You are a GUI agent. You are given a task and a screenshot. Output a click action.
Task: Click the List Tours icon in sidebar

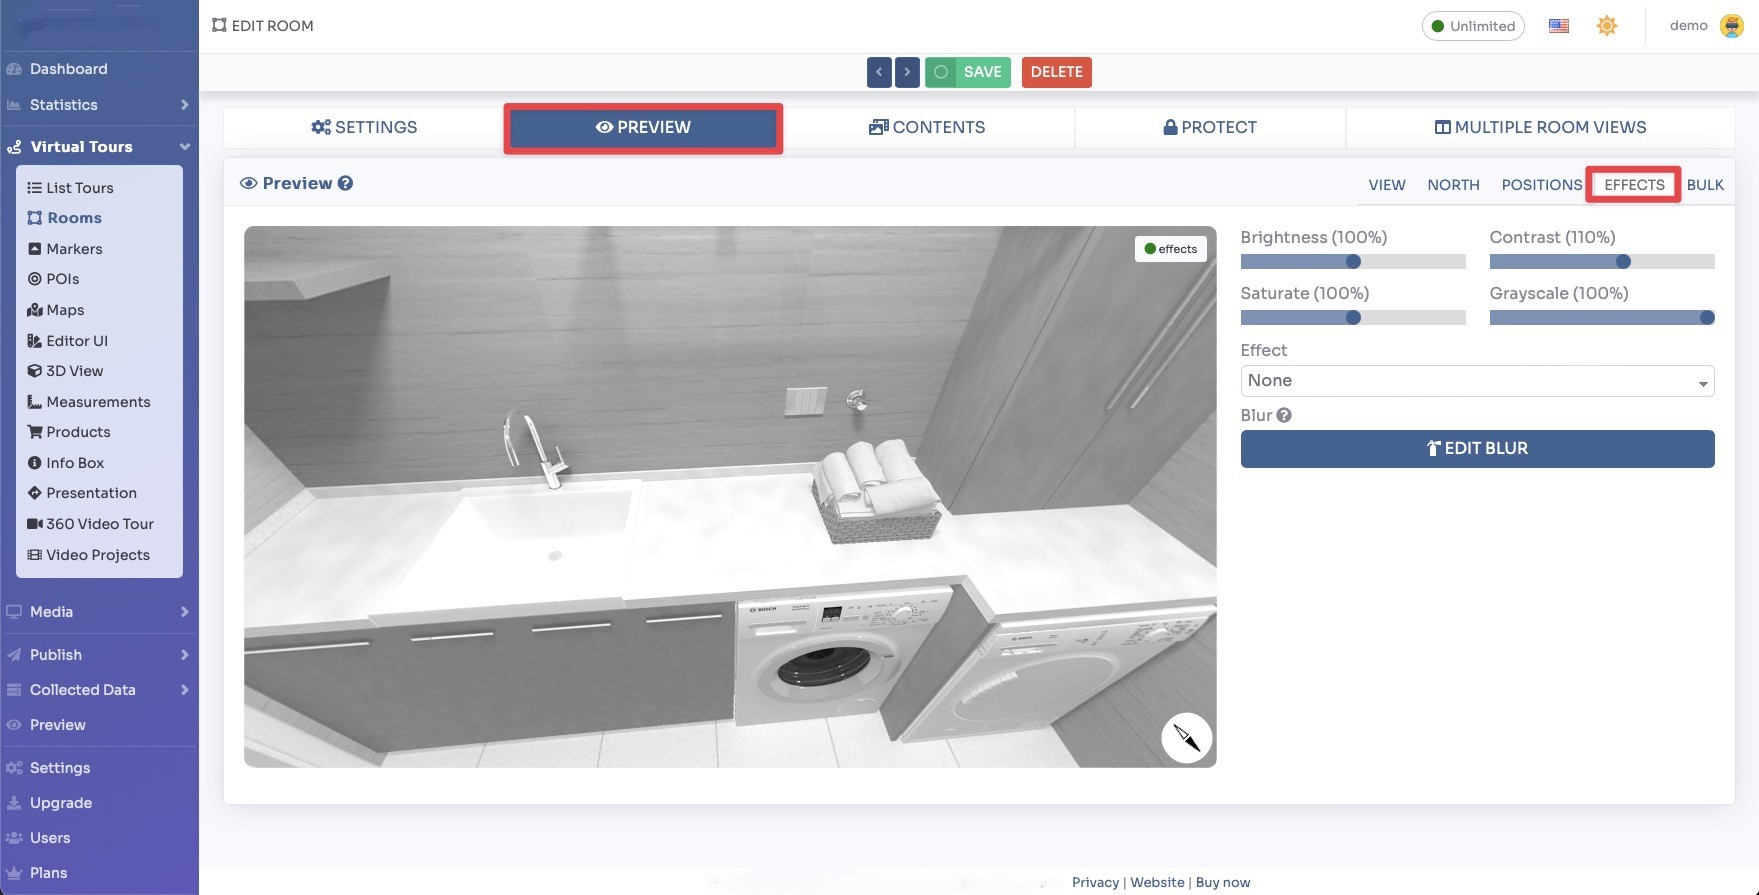click(34, 188)
